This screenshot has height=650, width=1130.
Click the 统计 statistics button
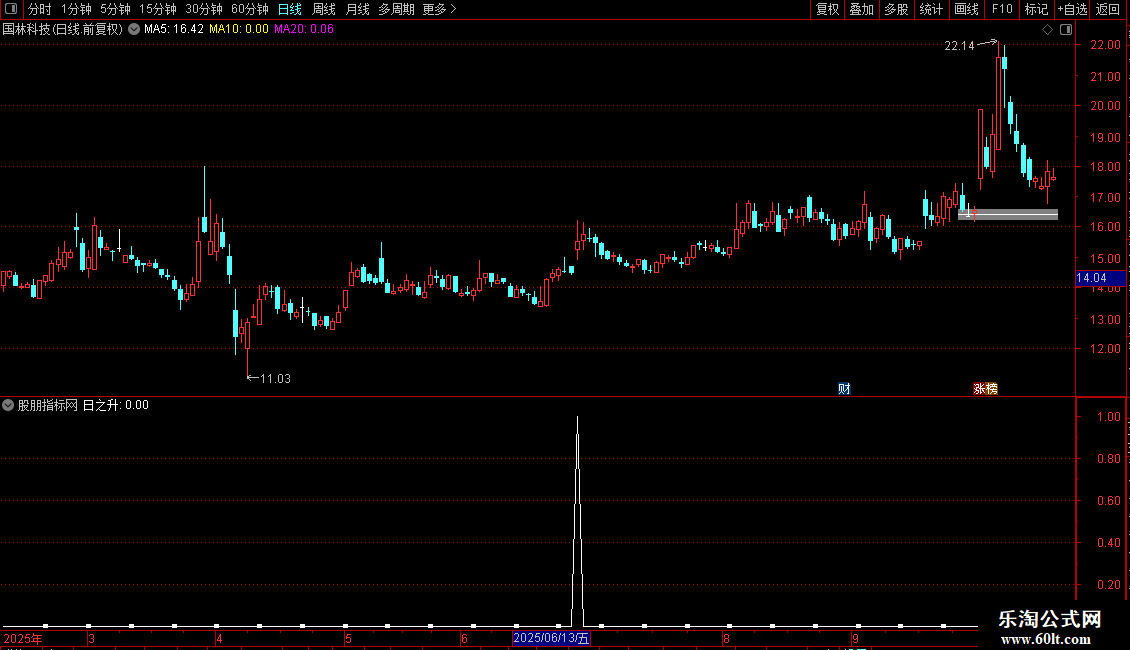930,9
